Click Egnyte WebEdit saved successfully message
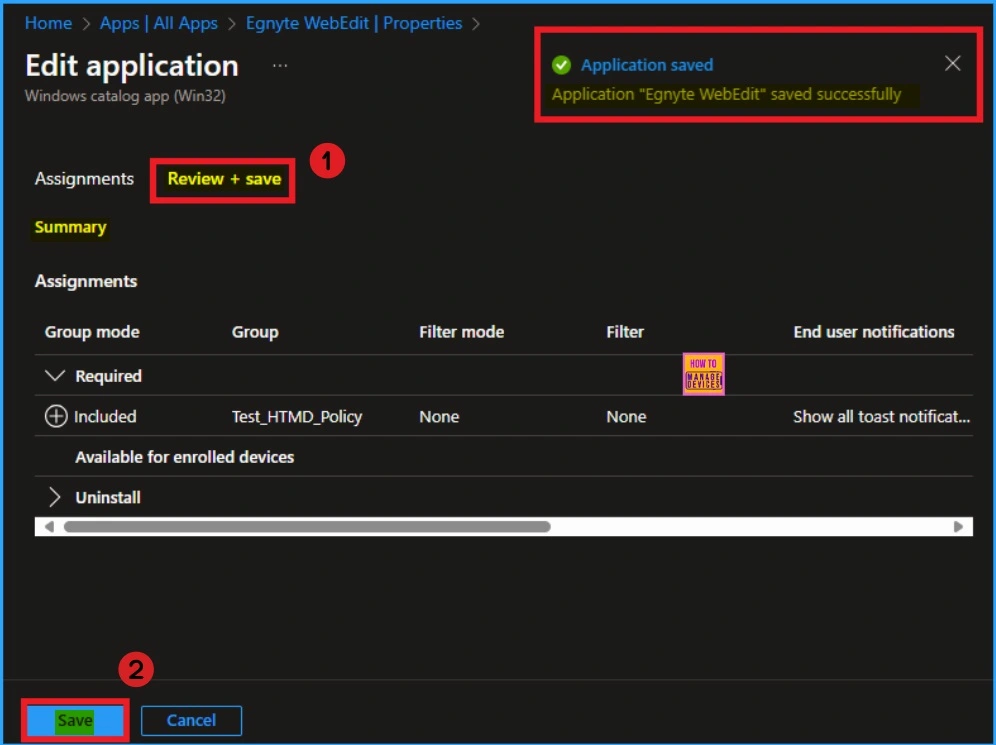This screenshot has height=745, width=996. pos(726,95)
